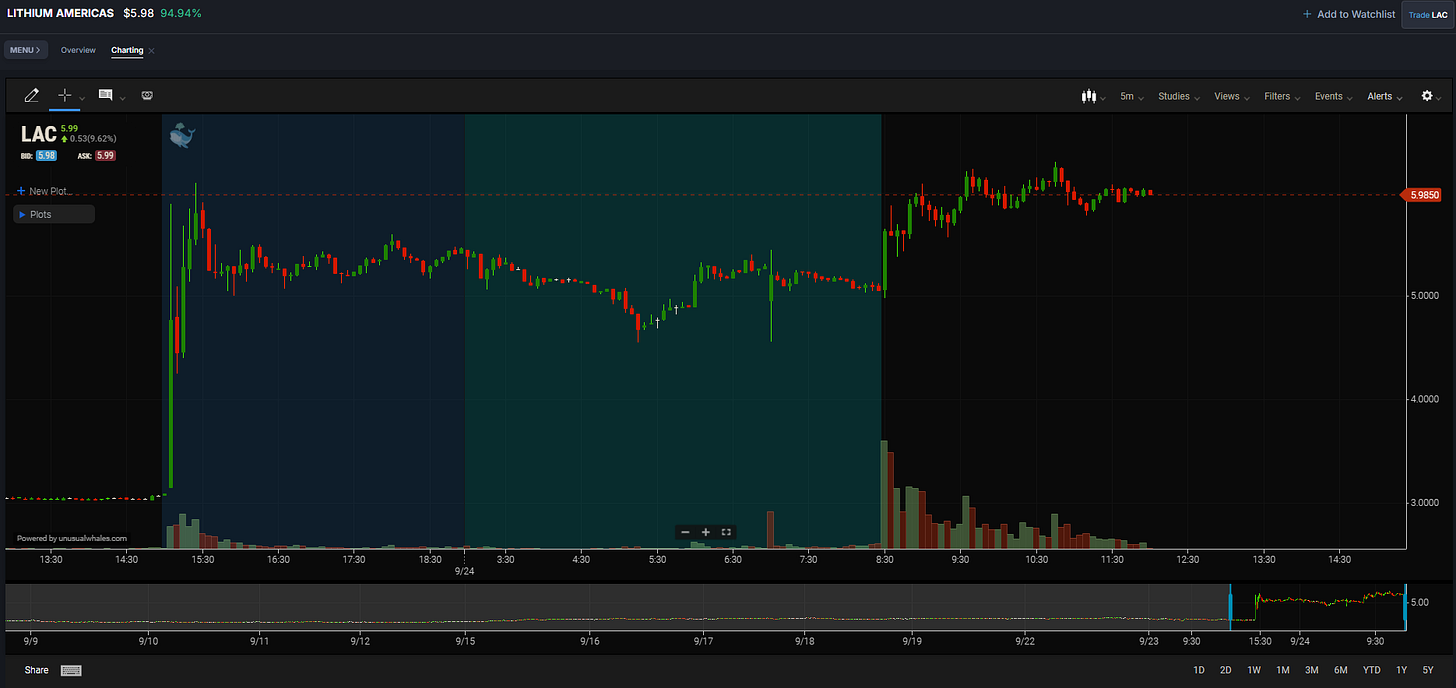Toggle the drawings visibility eye icon
The width and height of the screenshot is (1456, 688).
[x=147, y=96]
